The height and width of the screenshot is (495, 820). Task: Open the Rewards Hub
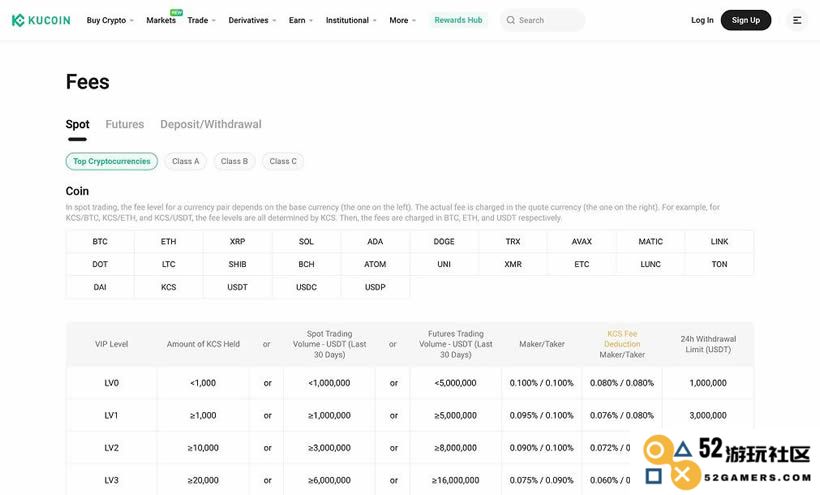click(x=458, y=20)
